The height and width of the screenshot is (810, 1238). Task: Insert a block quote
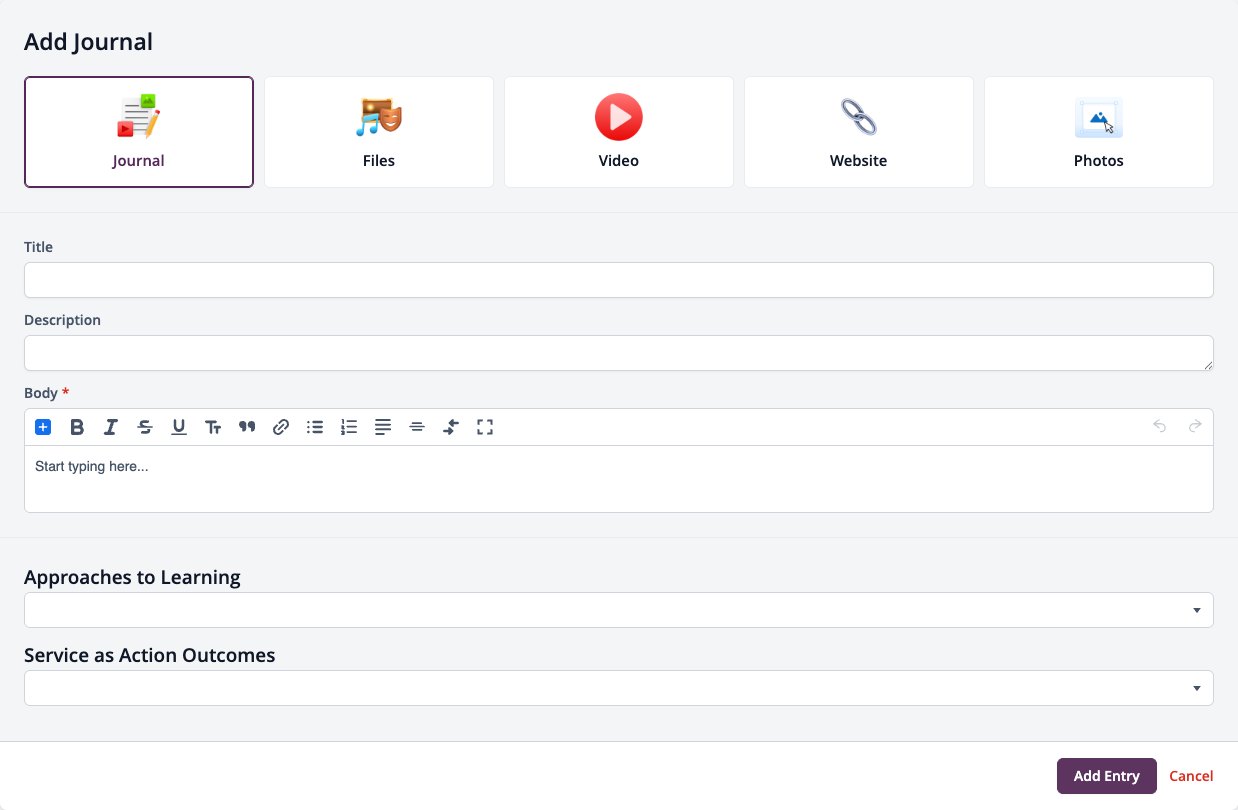pos(247,427)
